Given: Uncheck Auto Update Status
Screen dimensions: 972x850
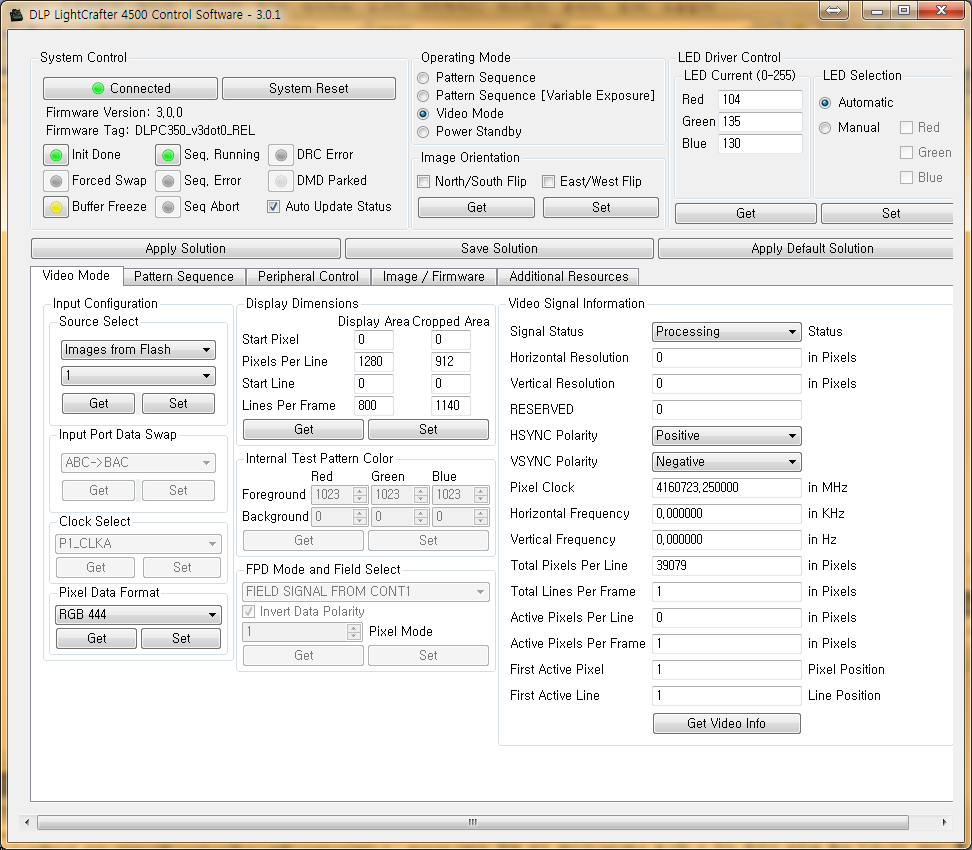Looking at the screenshot, I should pyautogui.click(x=273, y=207).
